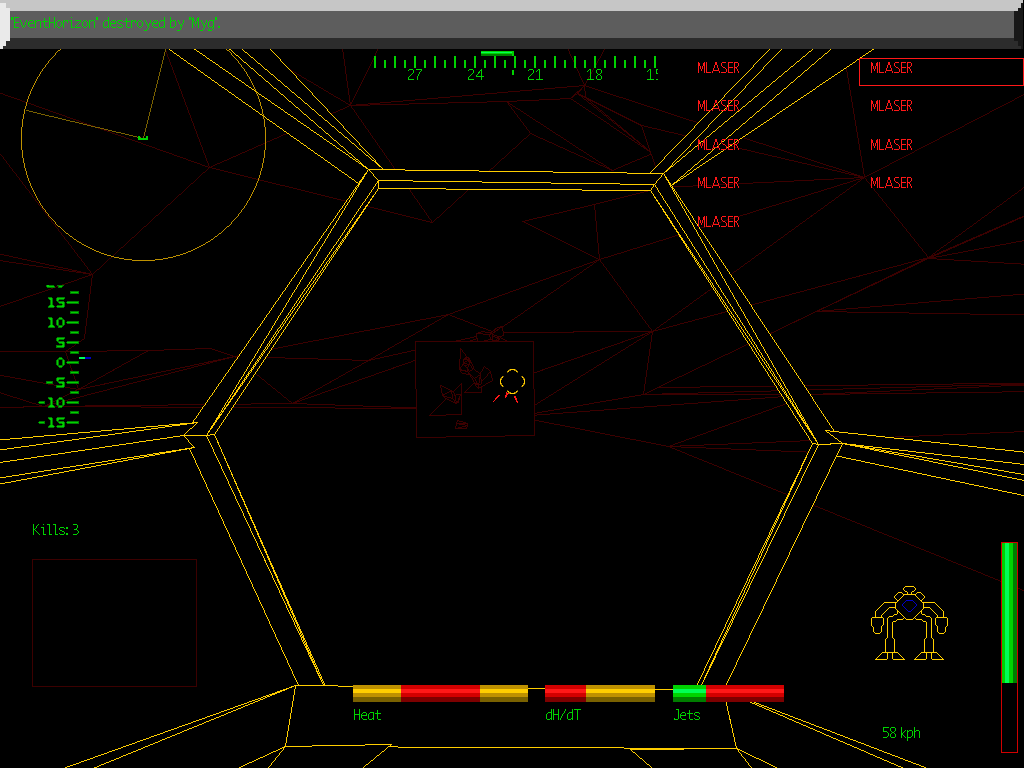Click the 15 mark on the pitch ladder
This screenshot has height=768, width=1024.
(57, 303)
